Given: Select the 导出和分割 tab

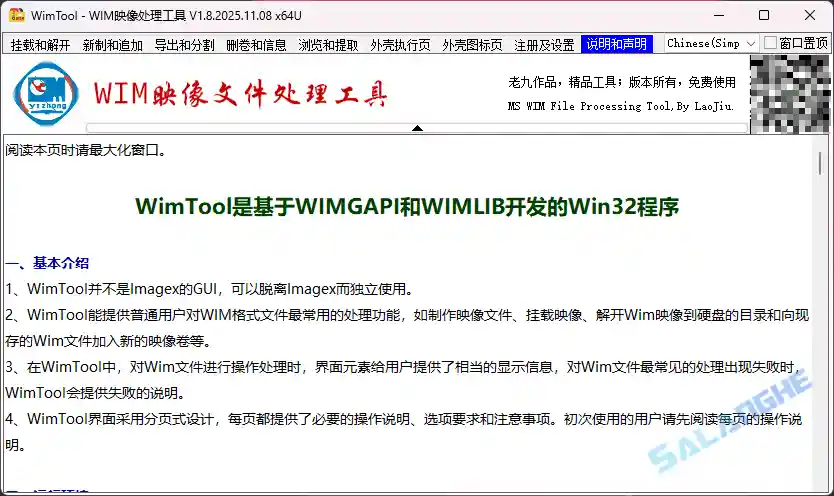Looking at the screenshot, I should (185, 45).
